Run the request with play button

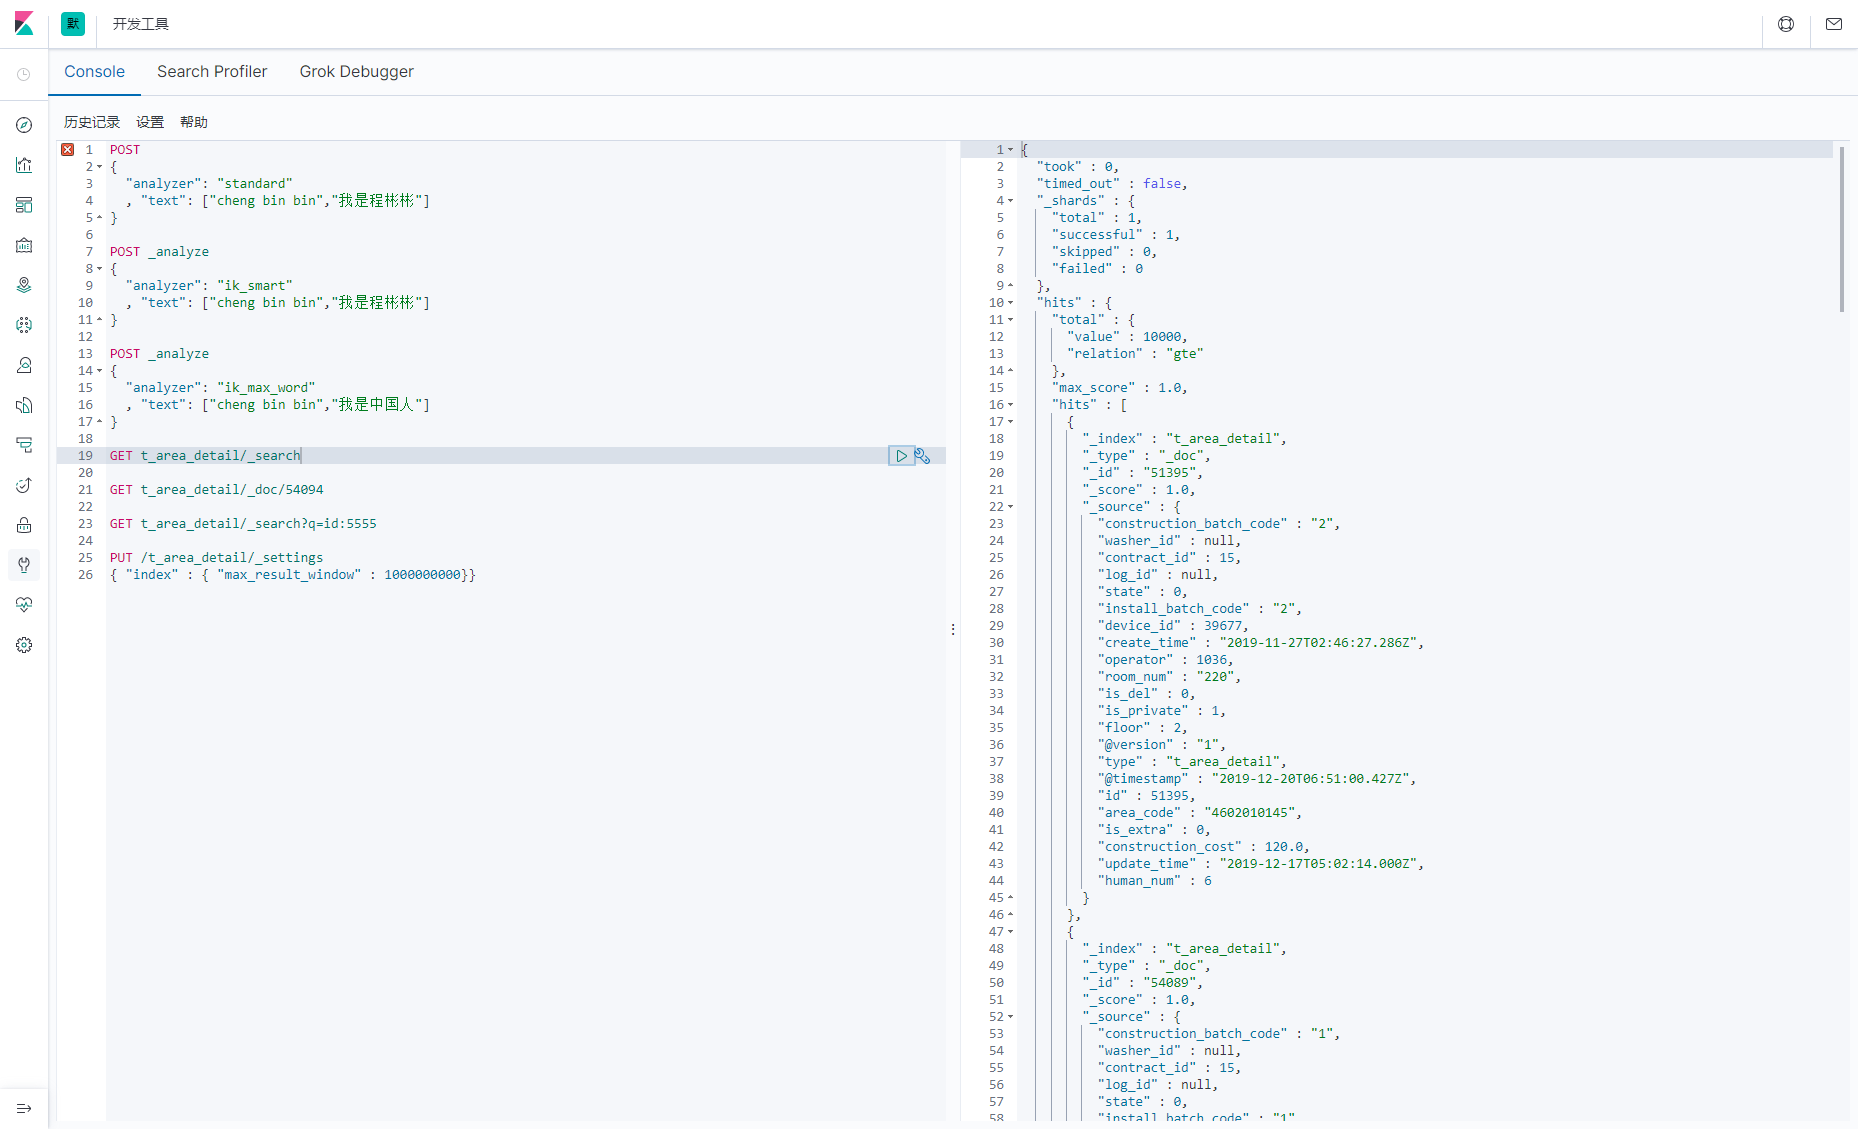901,456
